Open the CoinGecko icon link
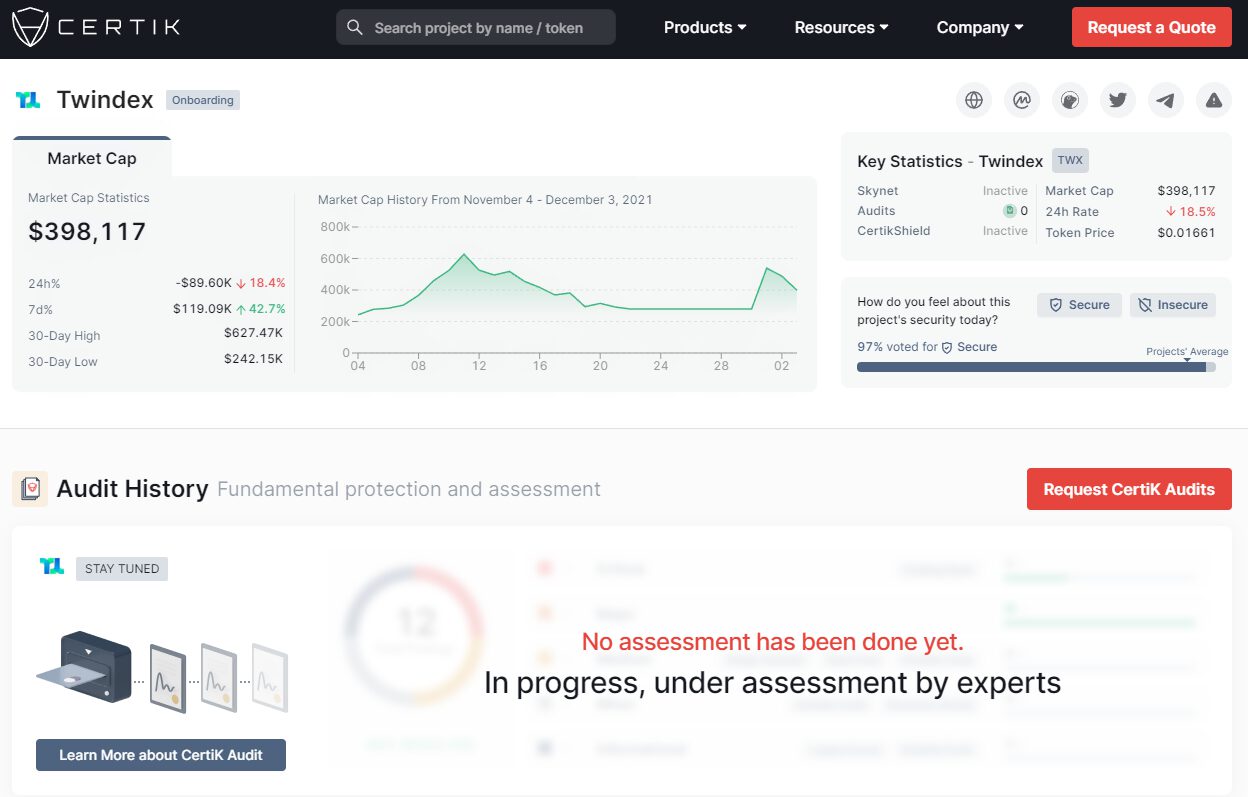 (1070, 100)
